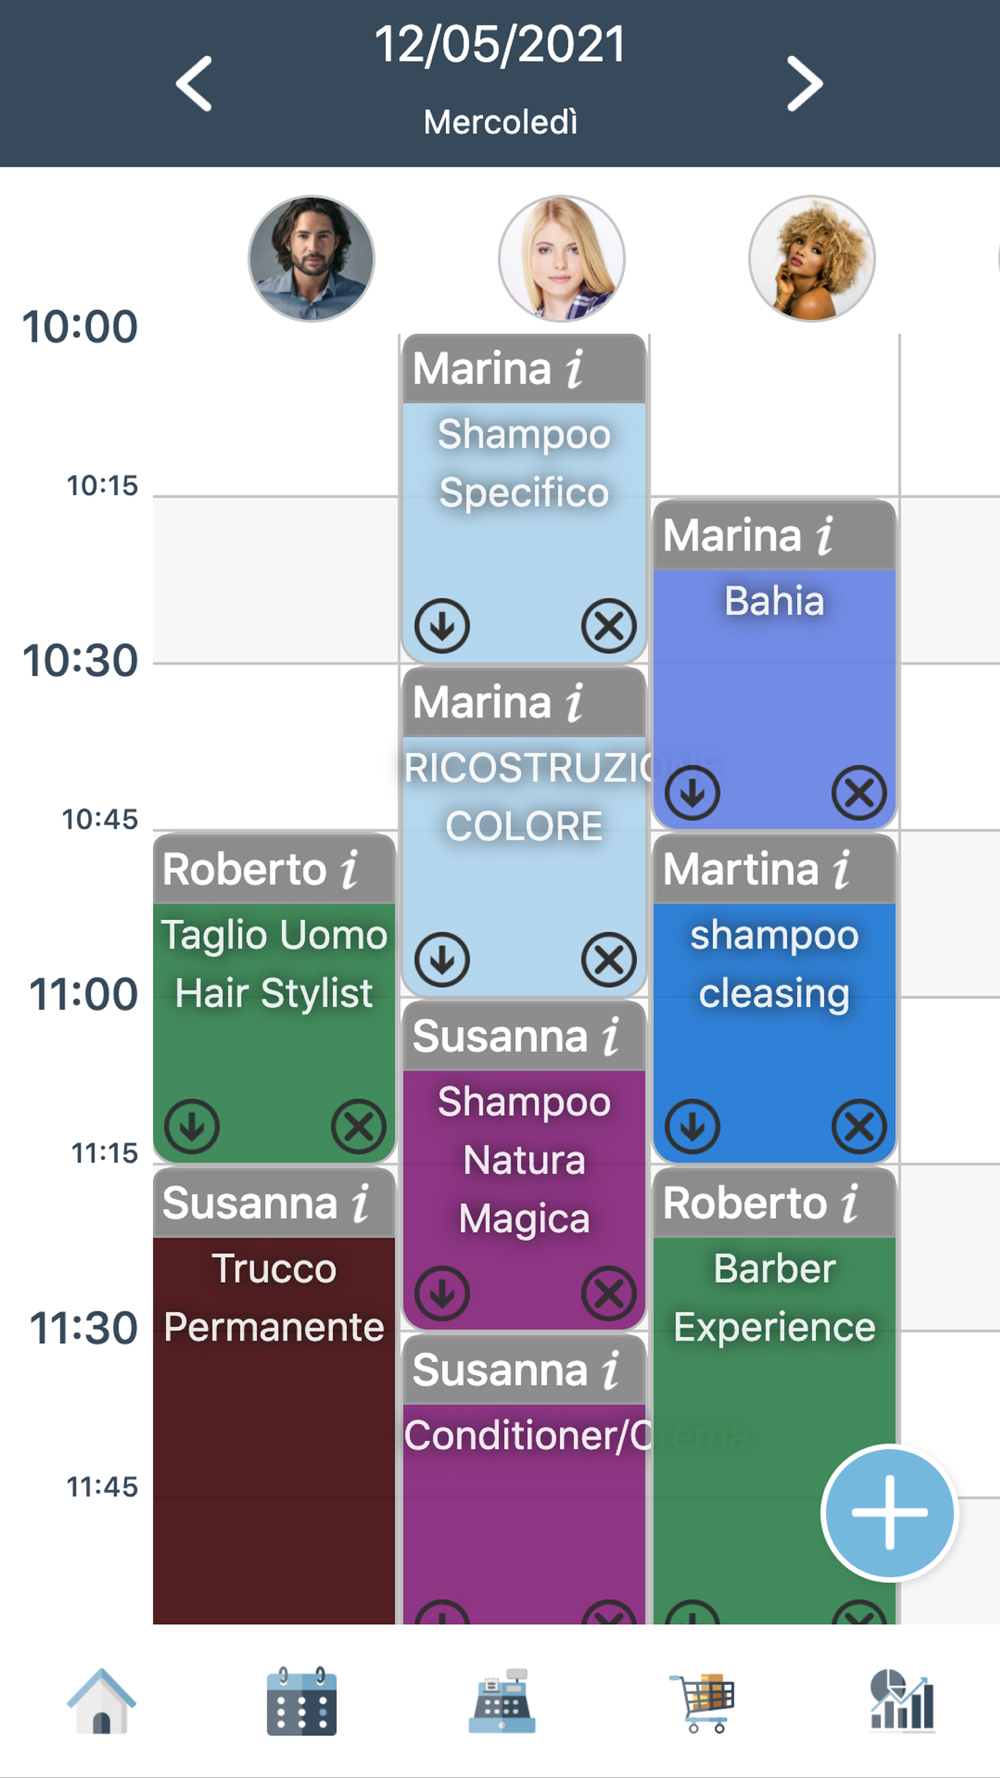
Task: Click the date 12/05/2021 header
Action: tap(500, 45)
